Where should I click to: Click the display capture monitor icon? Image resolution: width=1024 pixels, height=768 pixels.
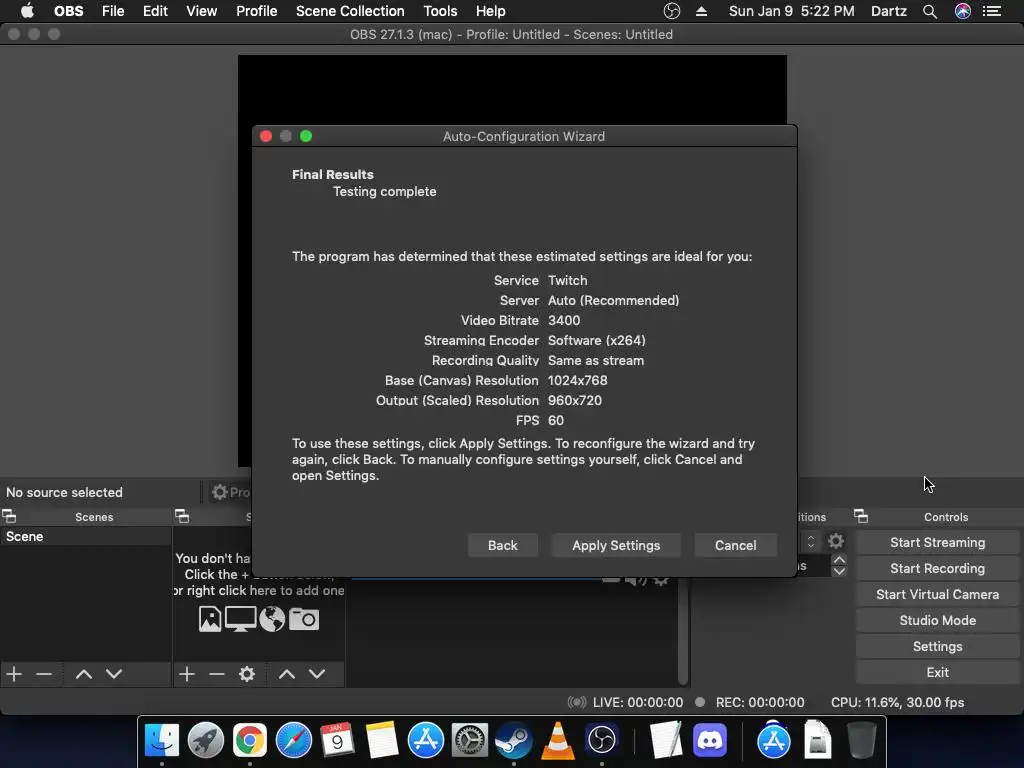(240, 619)
